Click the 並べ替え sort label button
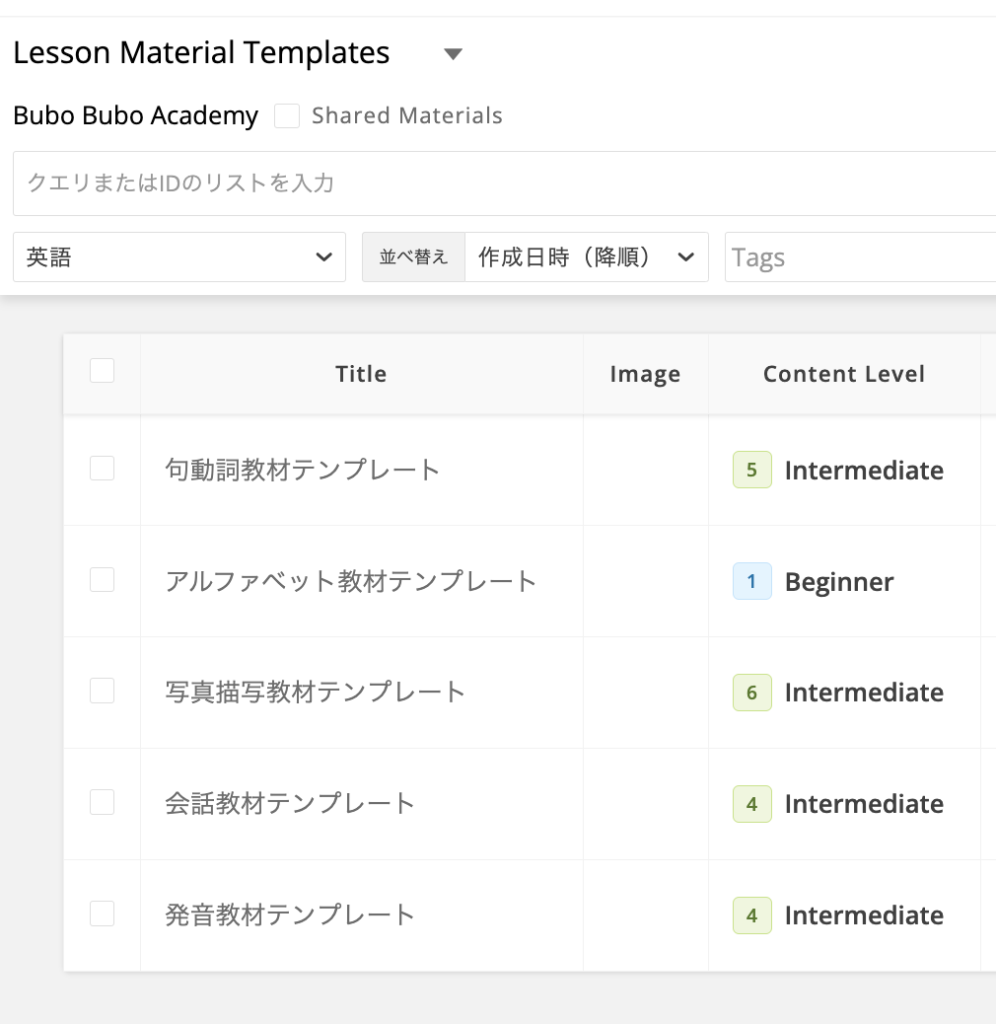Screen dimensions: 996x1024 click(413, 257)
